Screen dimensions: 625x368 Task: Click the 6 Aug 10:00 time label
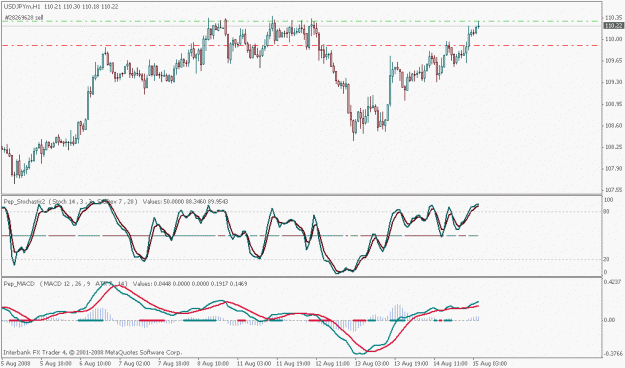(94, 364)
